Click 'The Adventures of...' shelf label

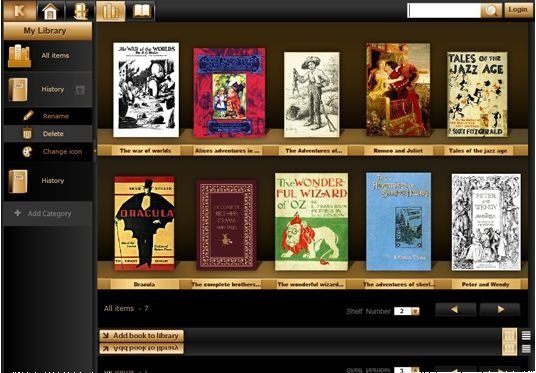click(313, 150)
